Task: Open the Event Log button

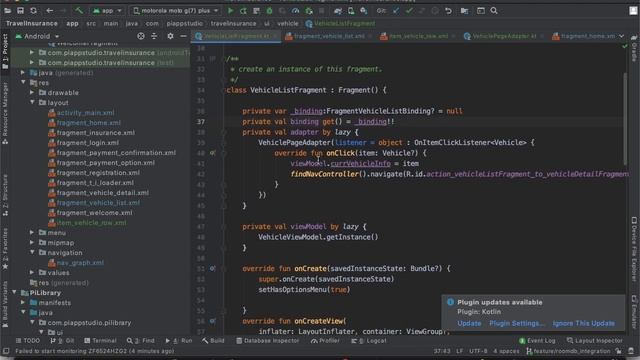Action: point(537,340)
